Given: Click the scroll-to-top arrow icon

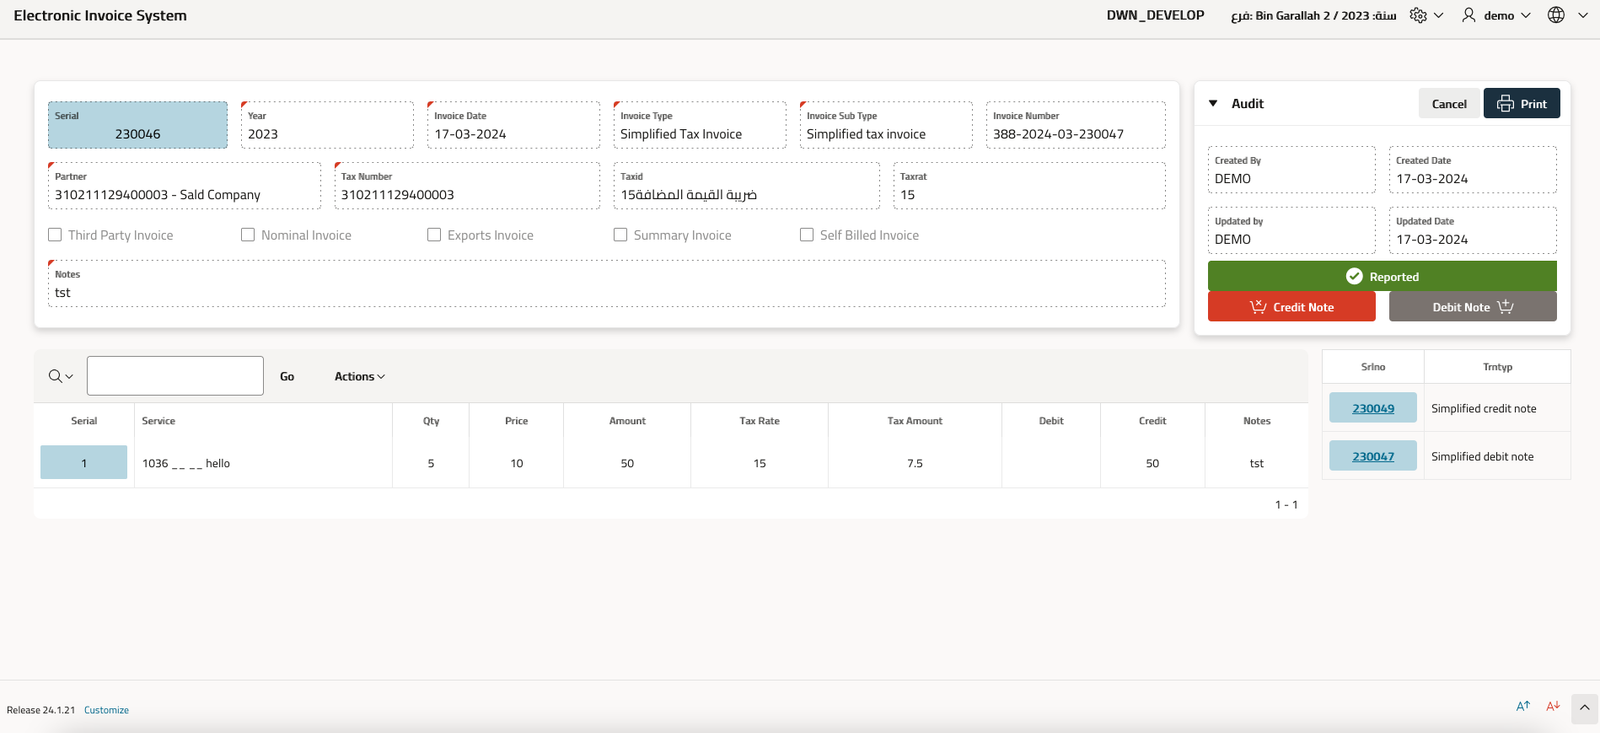Looking at the screenshot, I should 1584,708.
